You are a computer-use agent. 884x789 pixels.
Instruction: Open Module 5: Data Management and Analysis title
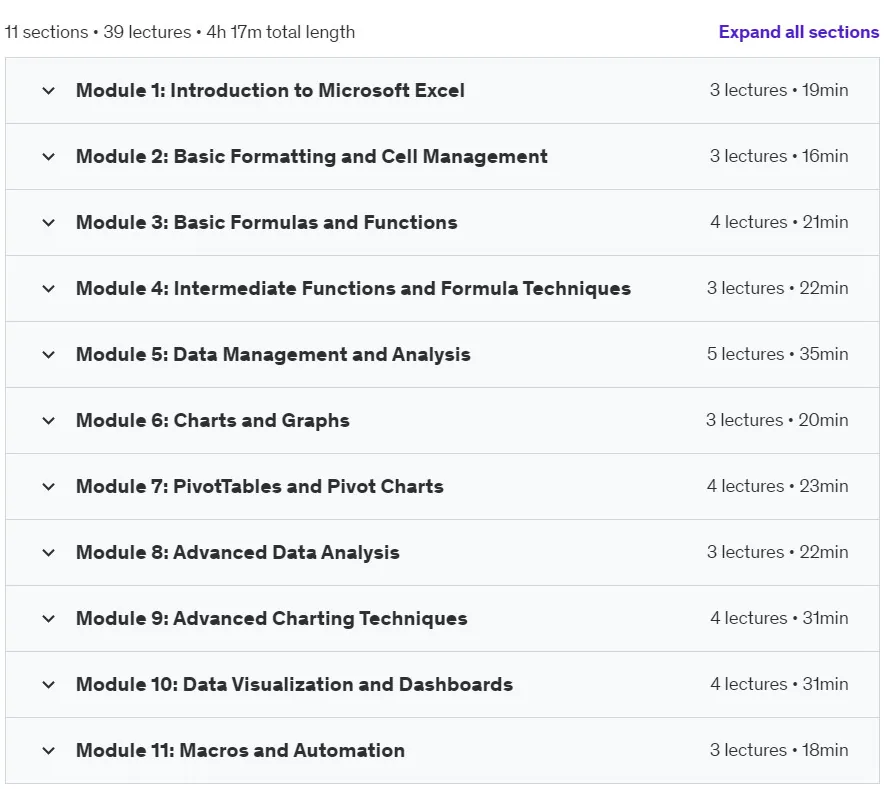pos(273,354)
